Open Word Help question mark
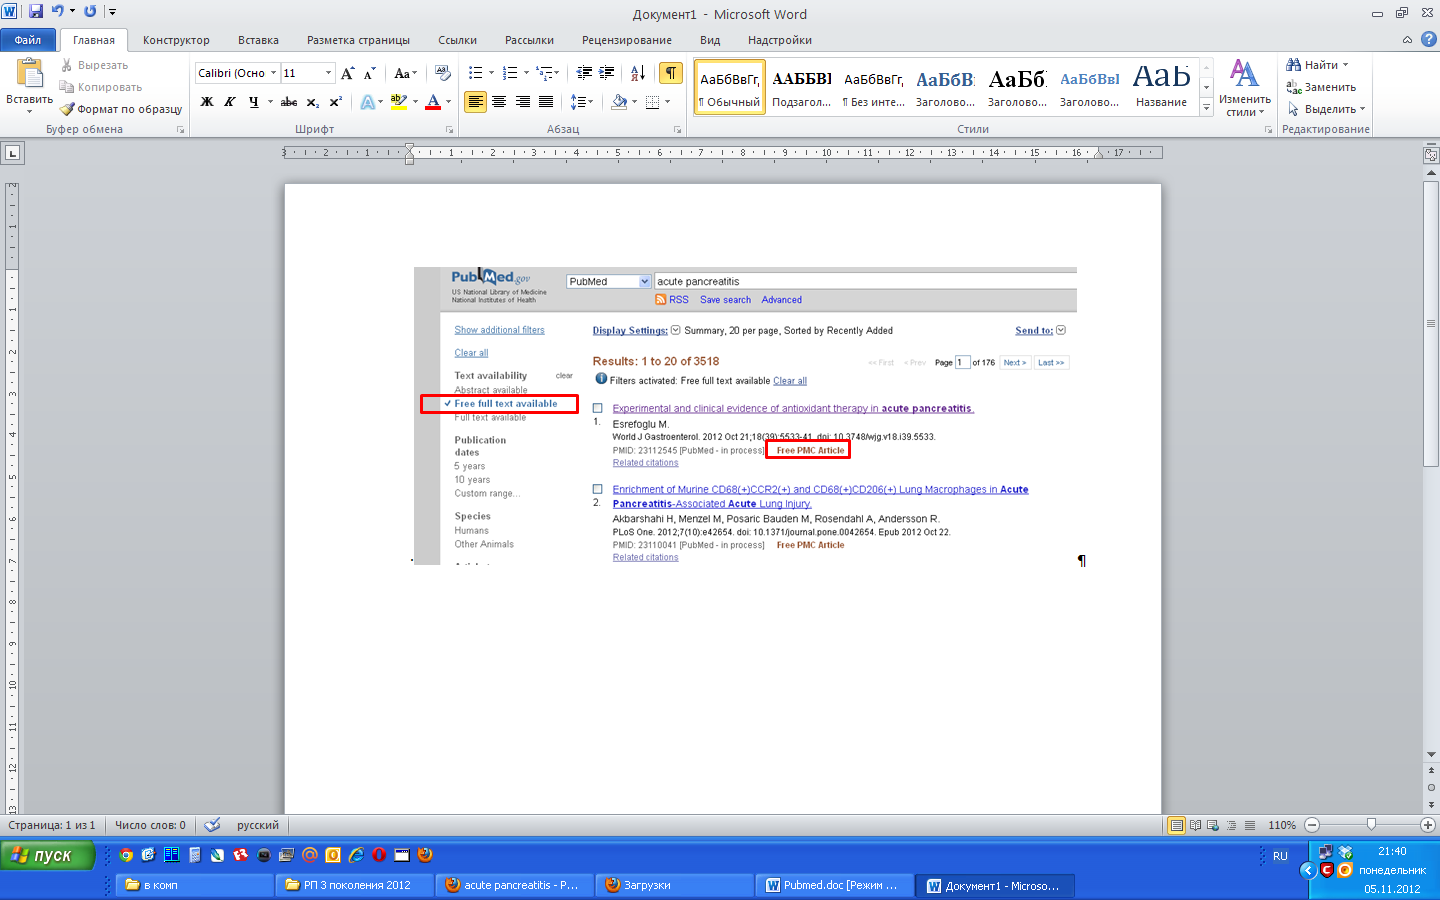The image size is (1440, 900). [1428, 39]
